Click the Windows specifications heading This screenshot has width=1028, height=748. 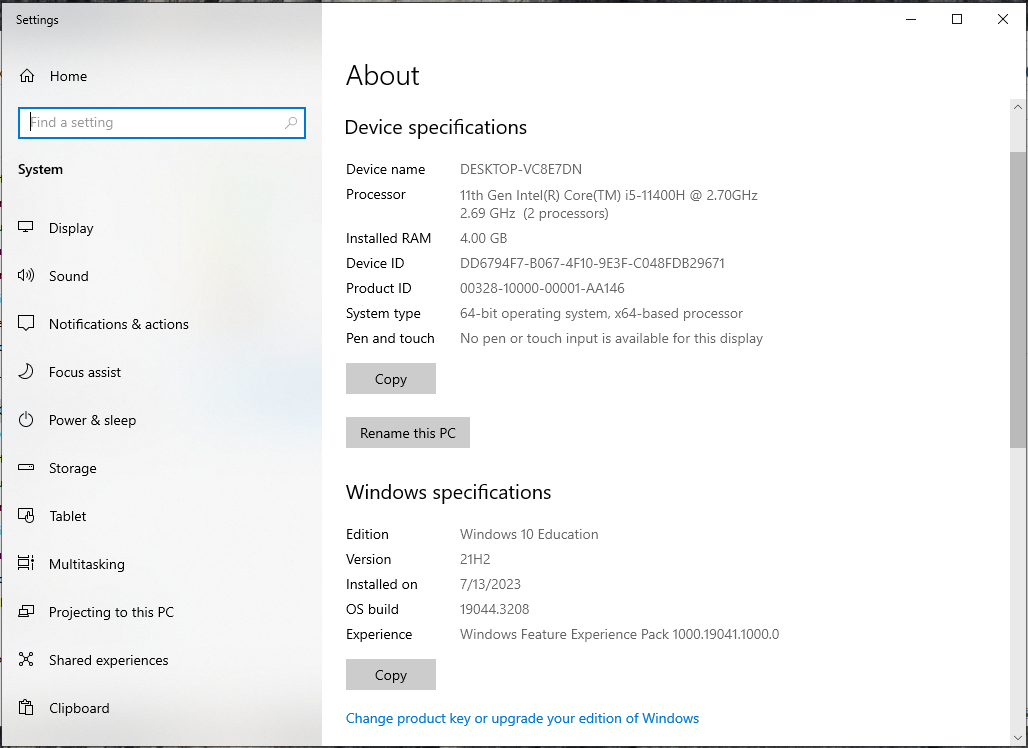pyautogui.click(x=448, y=492)
